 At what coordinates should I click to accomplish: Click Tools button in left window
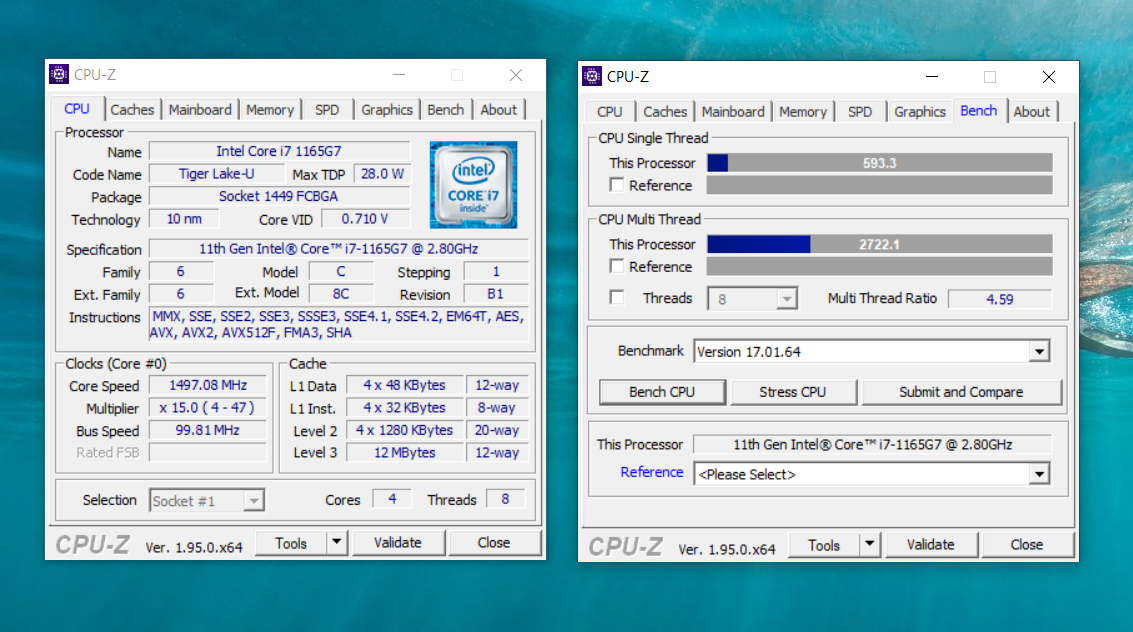(x=291, y=542)
